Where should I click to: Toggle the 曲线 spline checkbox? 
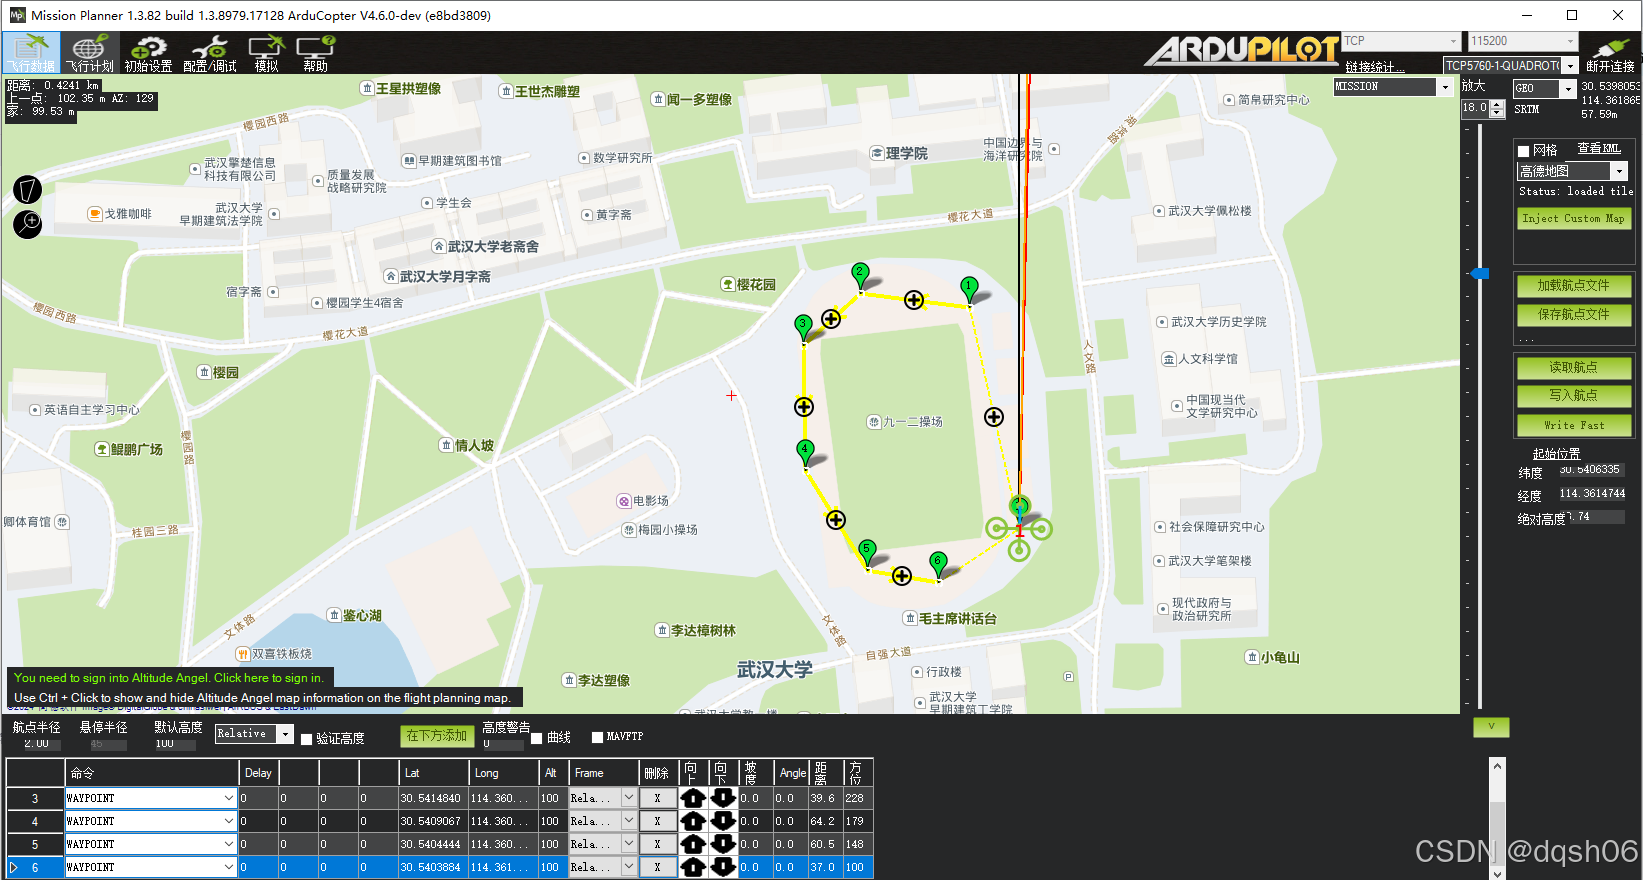click(x=537, y=738)
